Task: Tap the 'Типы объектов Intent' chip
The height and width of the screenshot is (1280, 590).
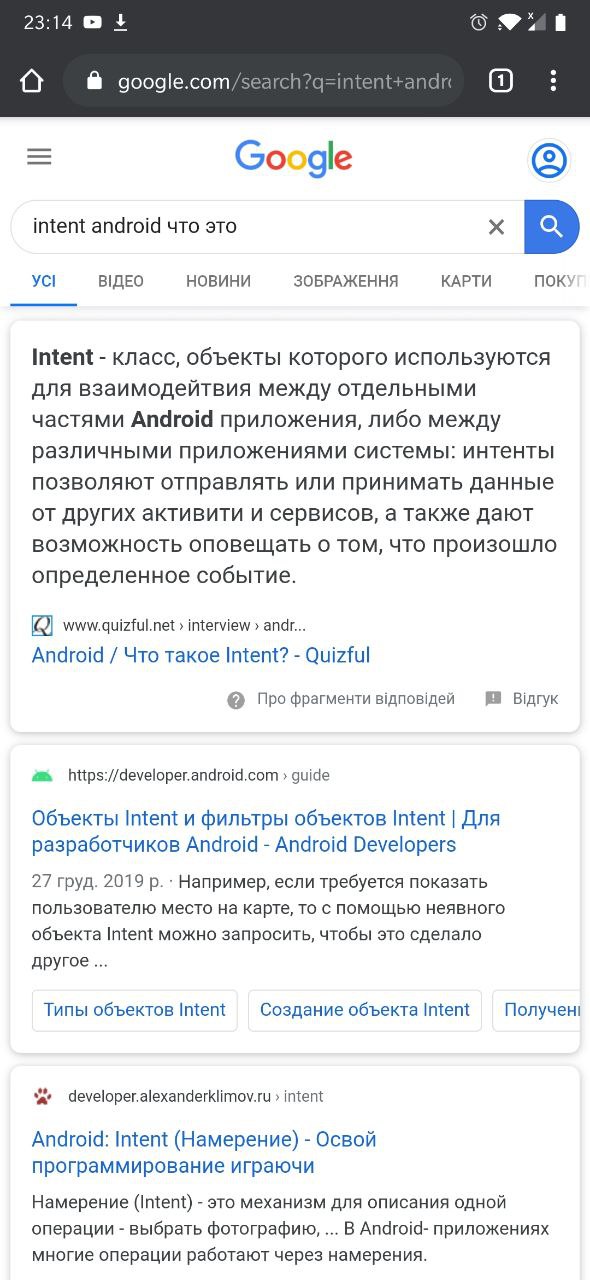Action: pyautogui.click(x=135, y=1010)
